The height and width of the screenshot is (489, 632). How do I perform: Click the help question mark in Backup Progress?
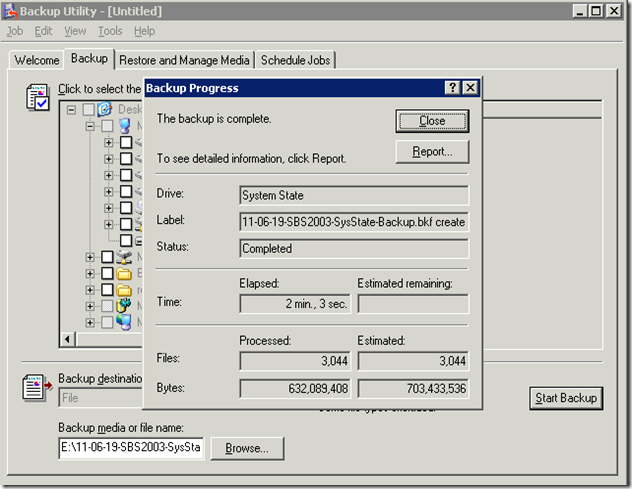452,87
